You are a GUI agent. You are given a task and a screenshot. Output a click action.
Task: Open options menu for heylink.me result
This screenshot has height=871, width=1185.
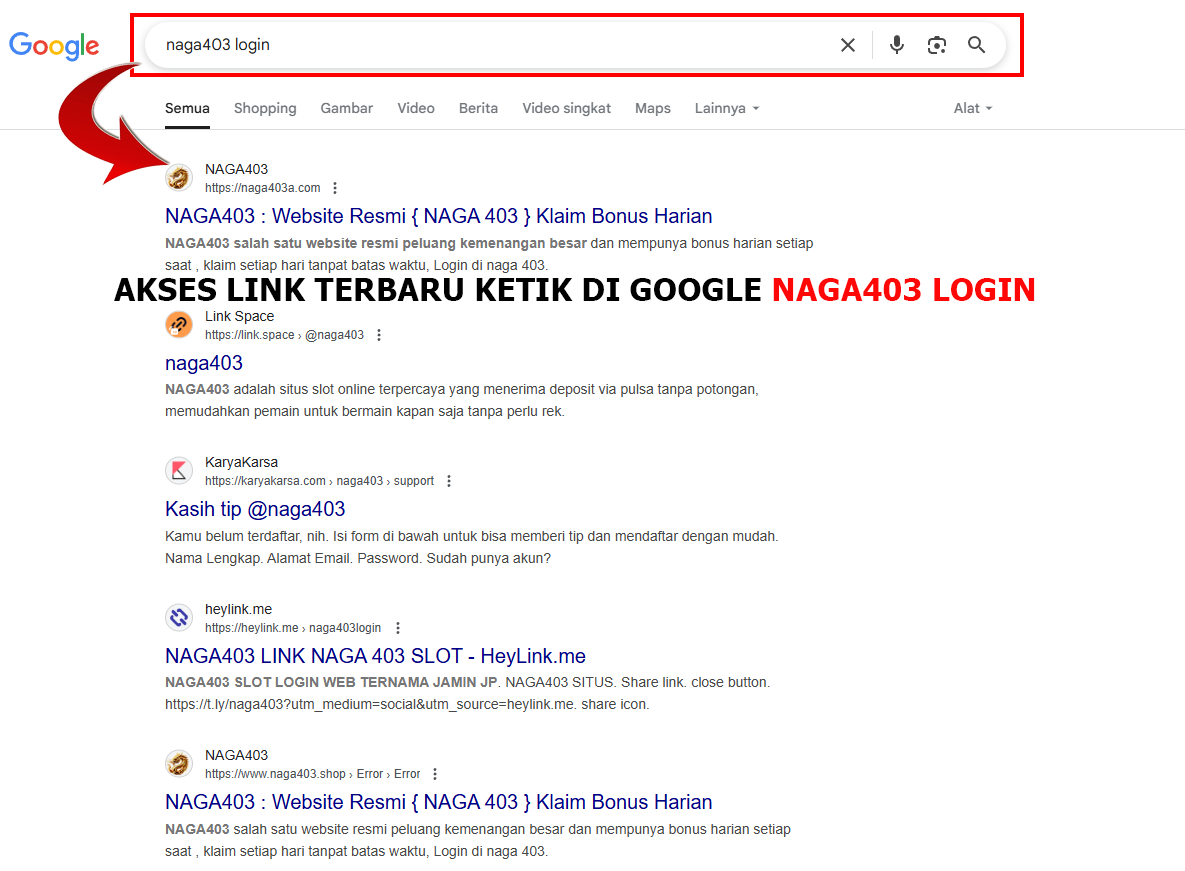[398, 628]
